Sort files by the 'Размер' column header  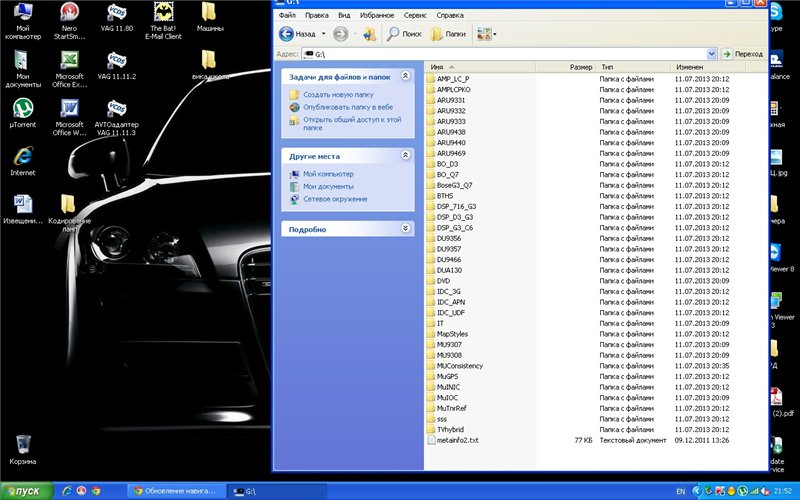(x=580, y=66)
